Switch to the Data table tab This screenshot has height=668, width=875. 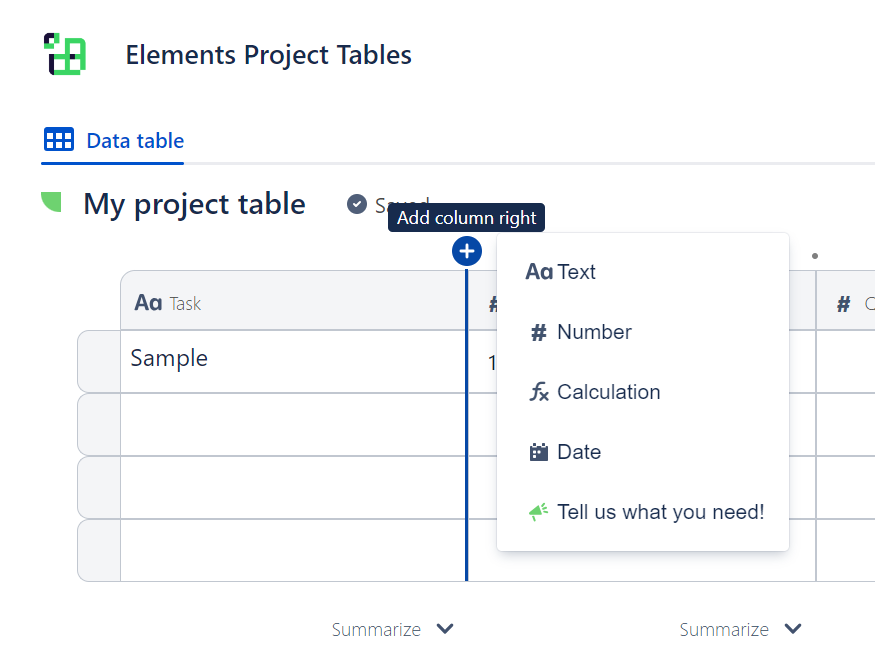click(114, 140)
